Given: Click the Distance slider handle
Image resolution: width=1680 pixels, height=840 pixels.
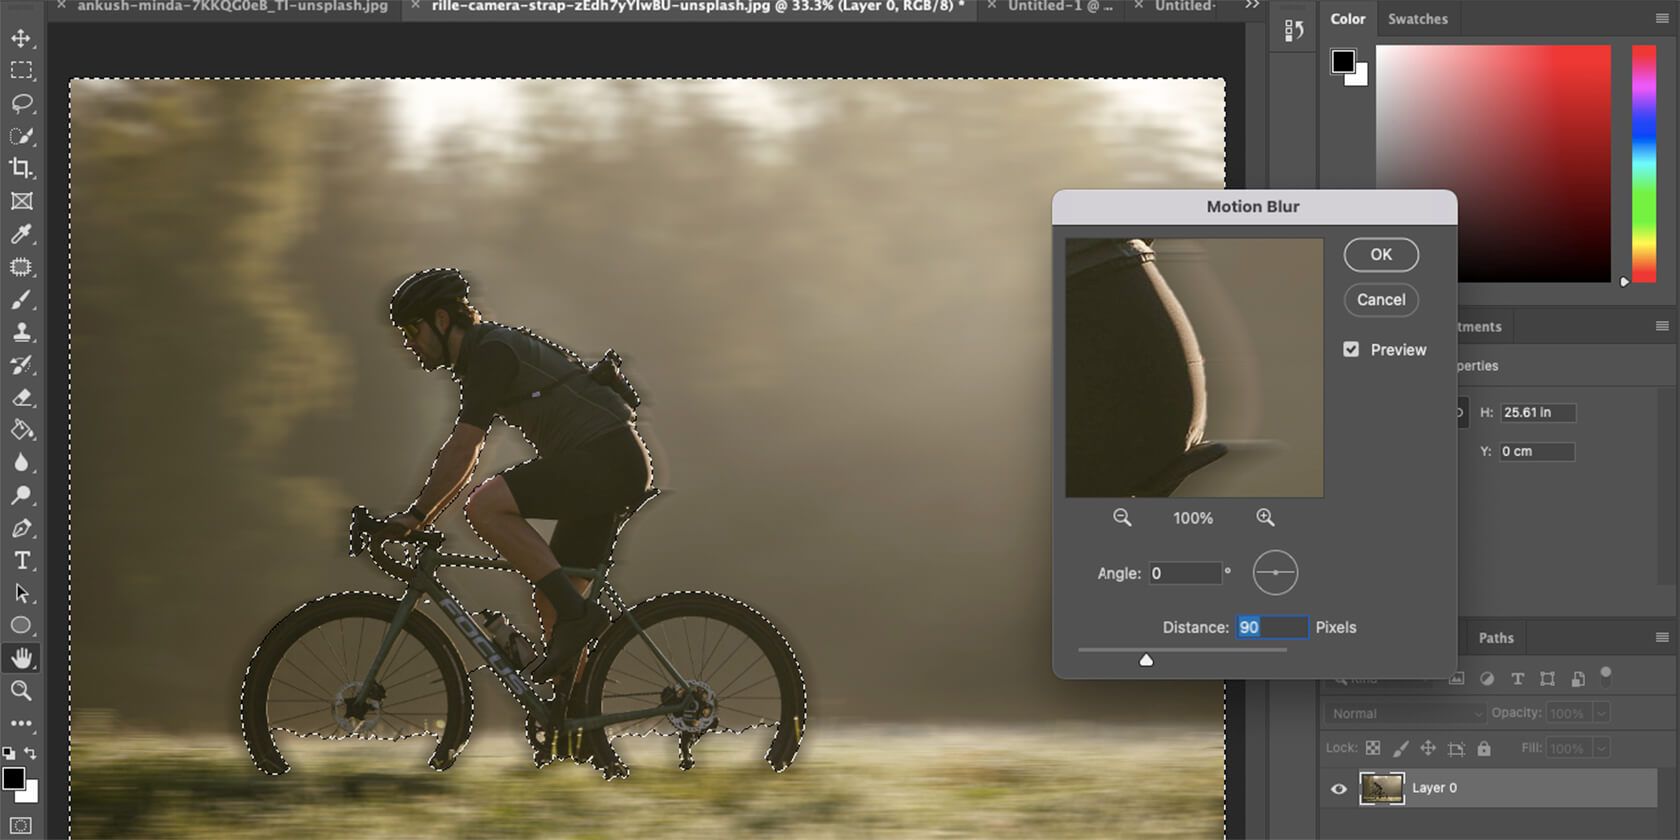Looking at the screenshot, I should click(1146, 659).
